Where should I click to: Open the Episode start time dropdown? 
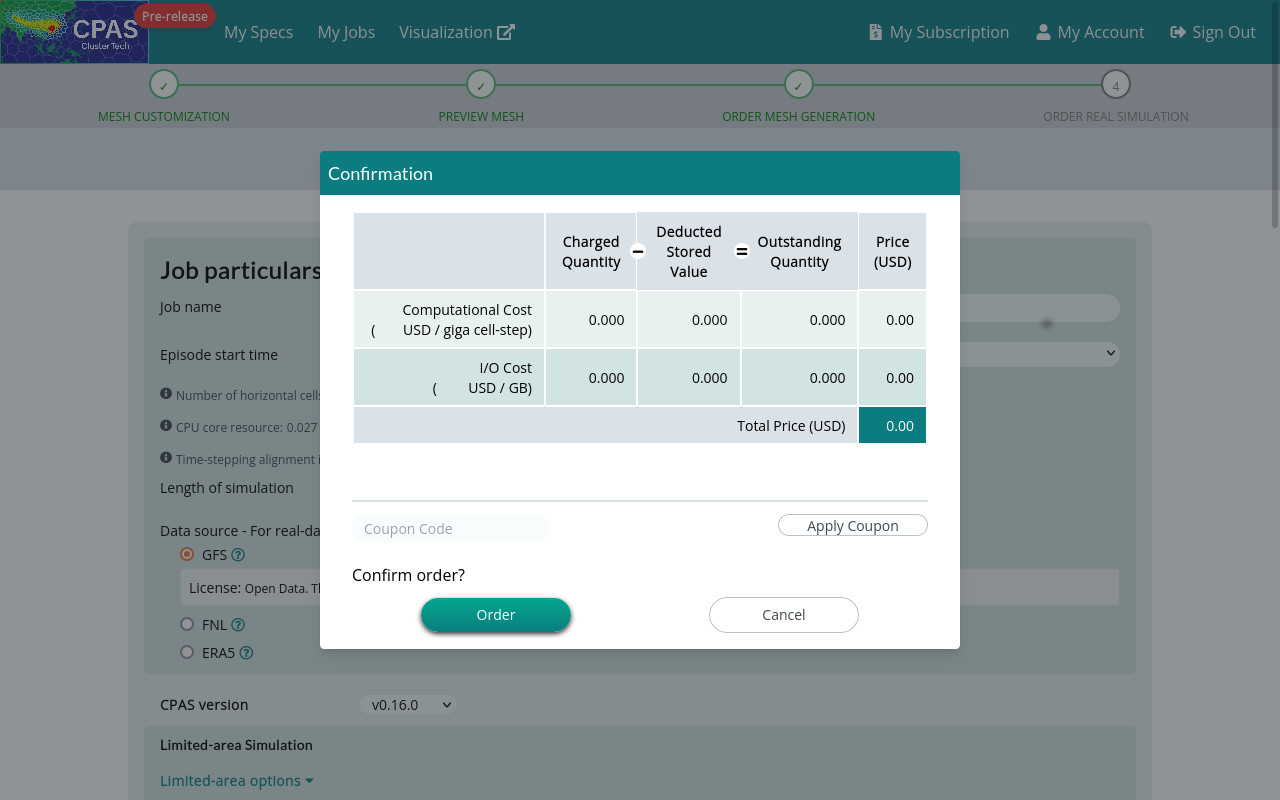(1038, 353)
